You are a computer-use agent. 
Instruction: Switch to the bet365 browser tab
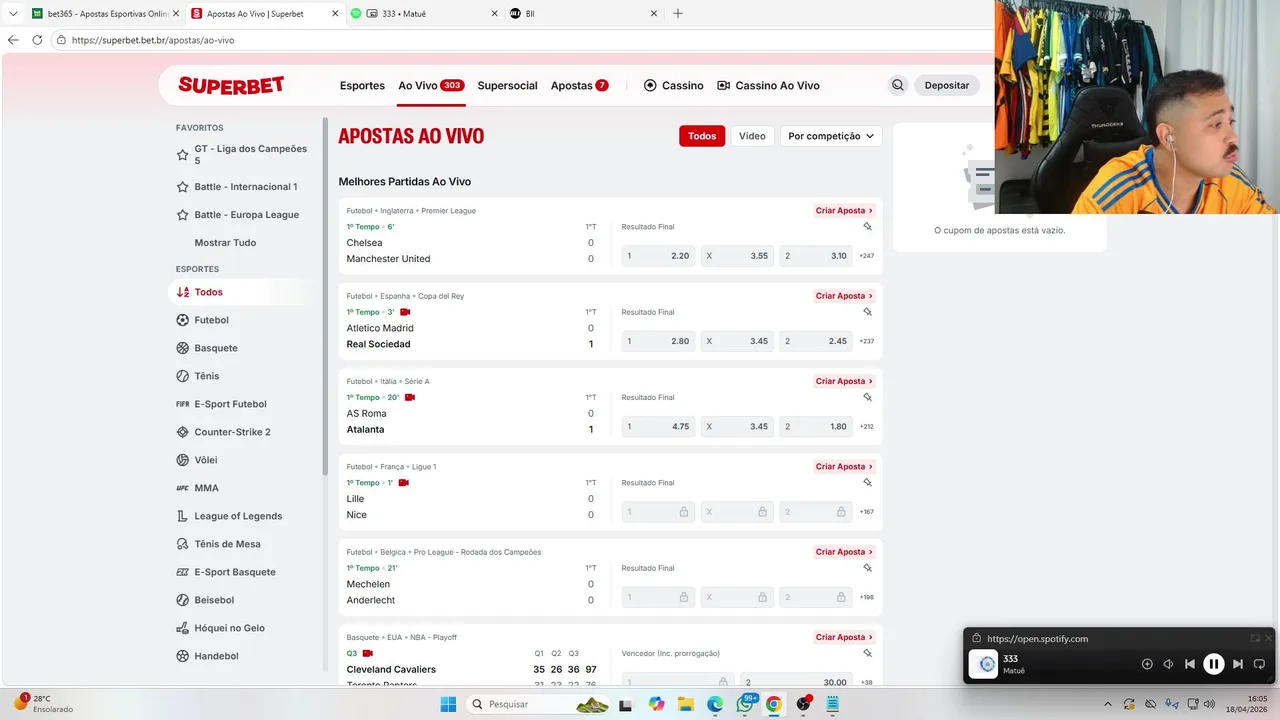104,14
